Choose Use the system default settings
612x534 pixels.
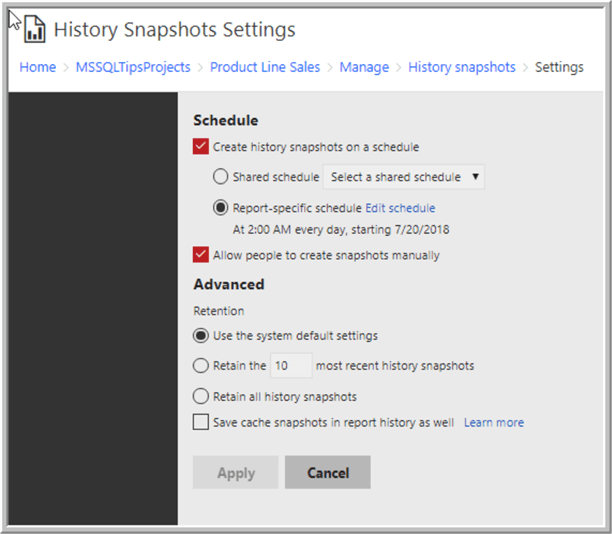point(201,336)
